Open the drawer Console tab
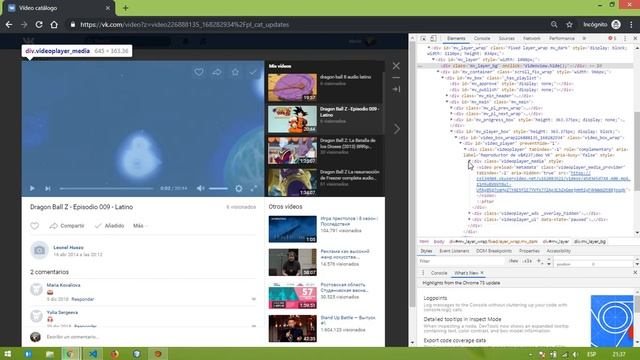 coord(439,273)
